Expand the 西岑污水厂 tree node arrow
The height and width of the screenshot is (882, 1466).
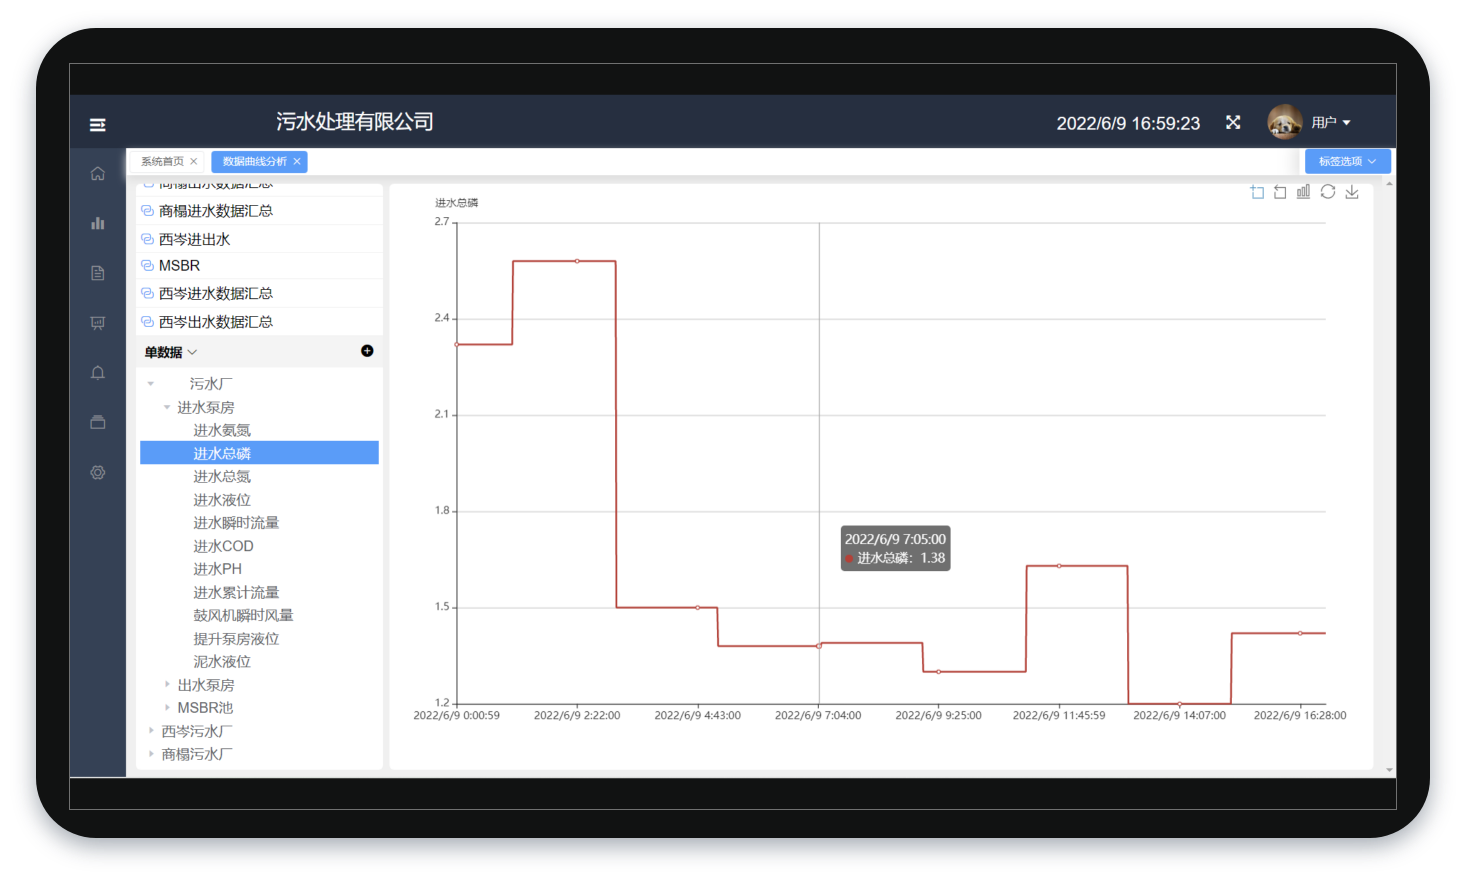pyautogui.click(x=151, y=731)
